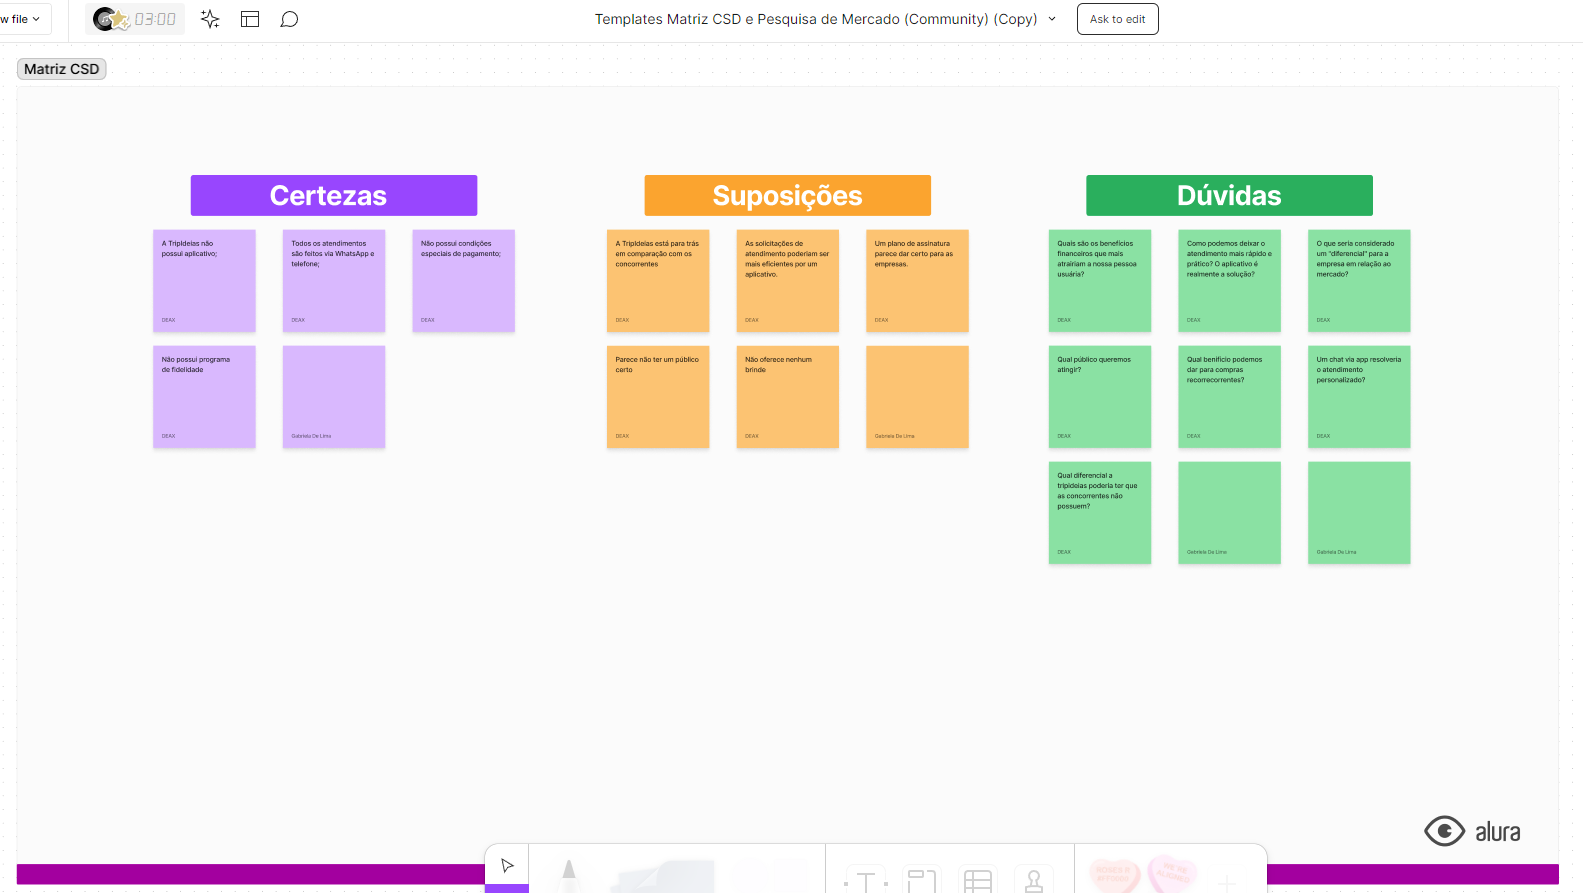Select the purple Certezas header
This screenshot has height=893, width=1583.
(x=334, y=195)
